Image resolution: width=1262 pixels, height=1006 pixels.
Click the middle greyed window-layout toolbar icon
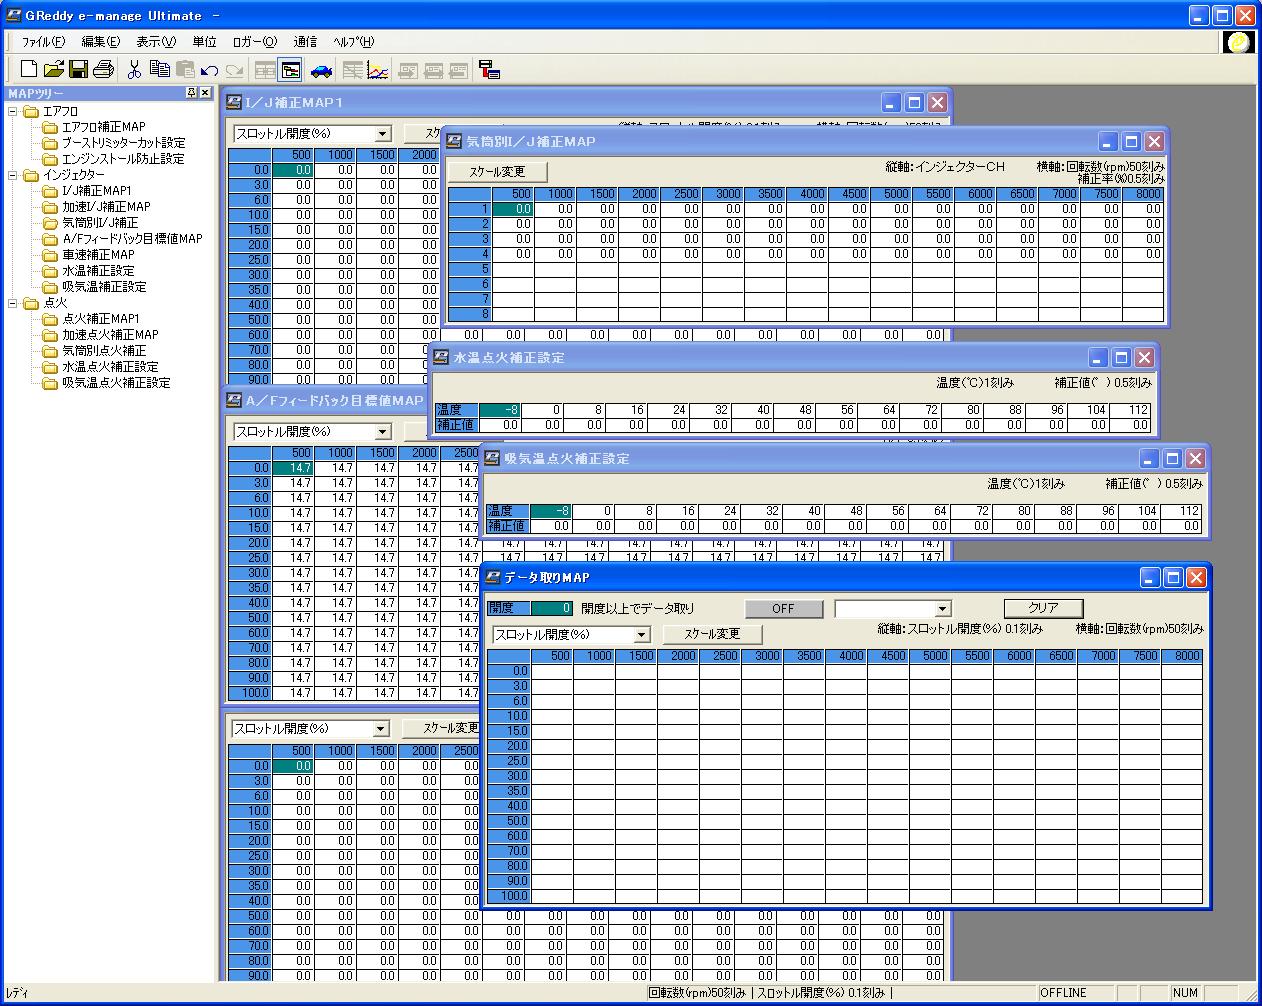(x=433, y=70)
